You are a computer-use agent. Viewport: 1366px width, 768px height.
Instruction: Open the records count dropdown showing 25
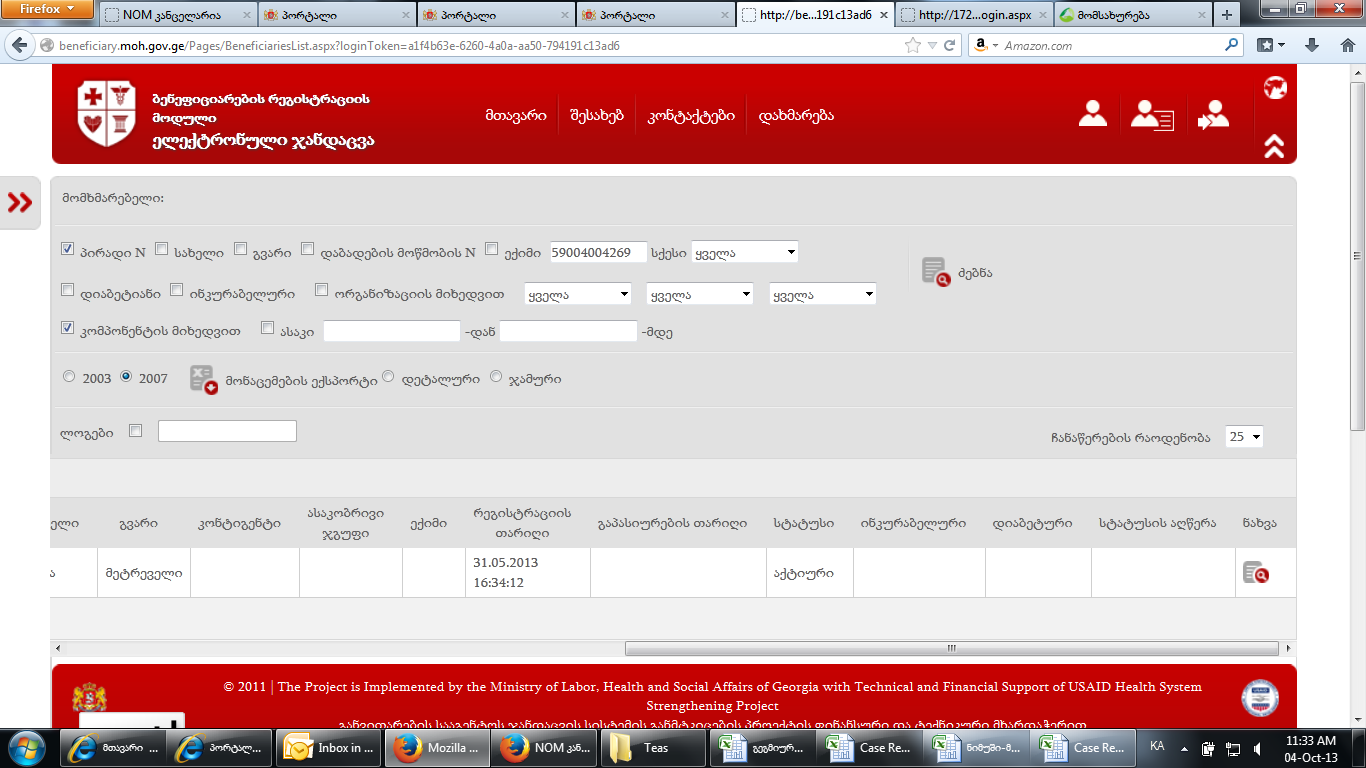[x=1244, y=437]
